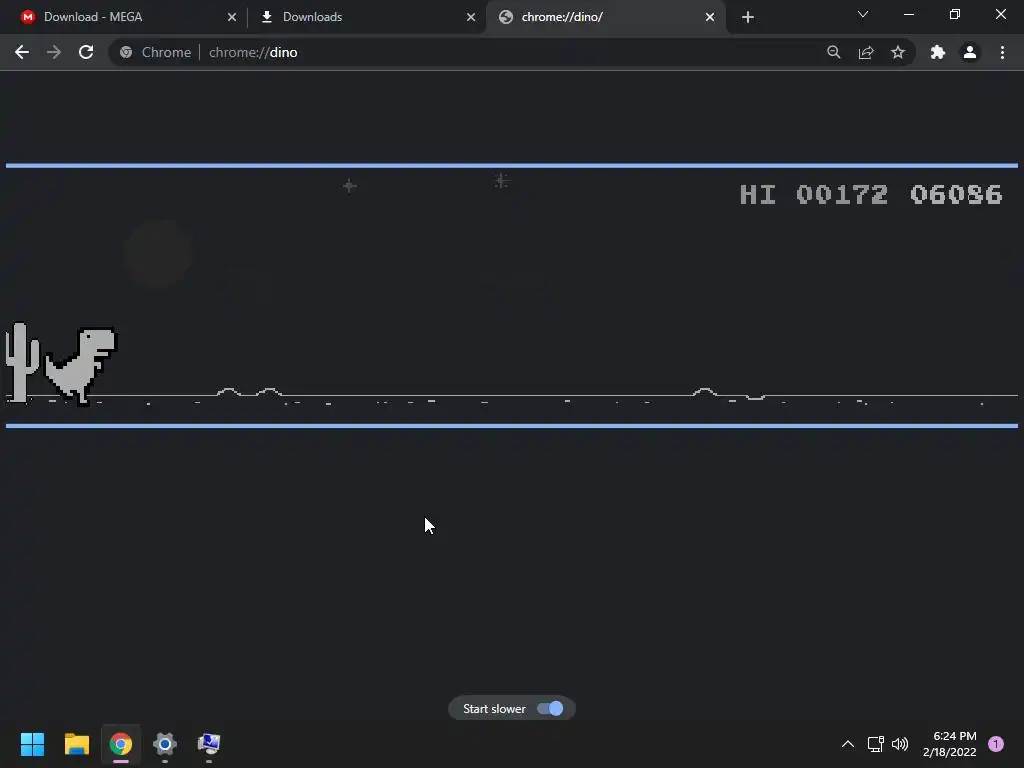Open Settings gear from taskbar

pos(165,744)
